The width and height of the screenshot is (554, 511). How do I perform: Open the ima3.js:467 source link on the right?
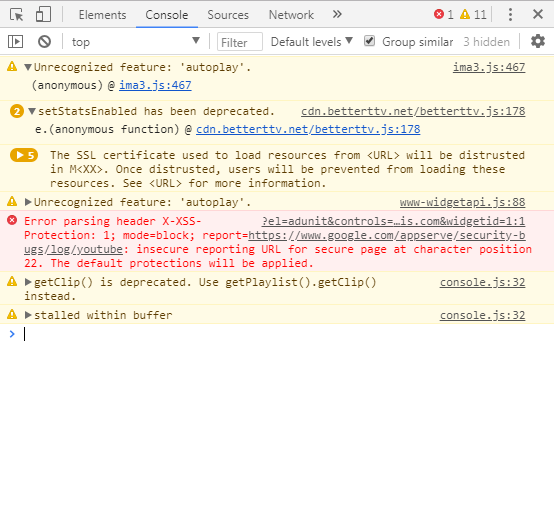(489, 67)
